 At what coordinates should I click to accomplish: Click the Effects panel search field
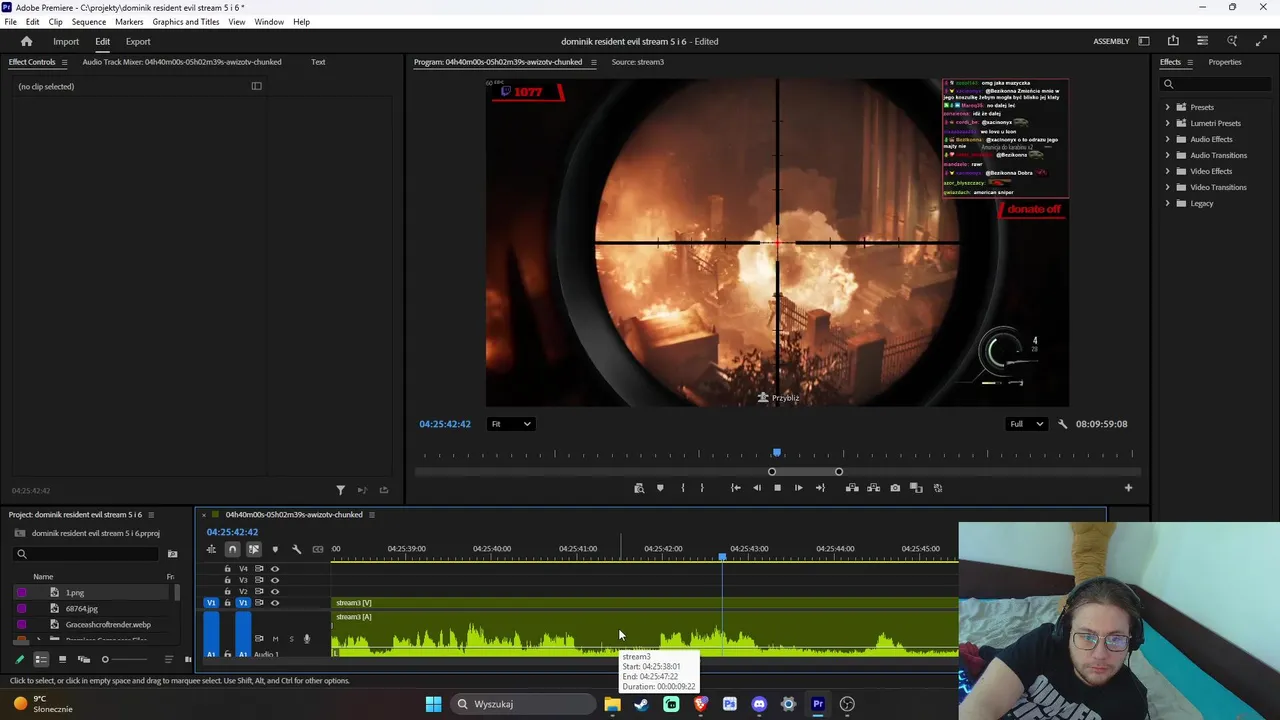coord(1217,84)
